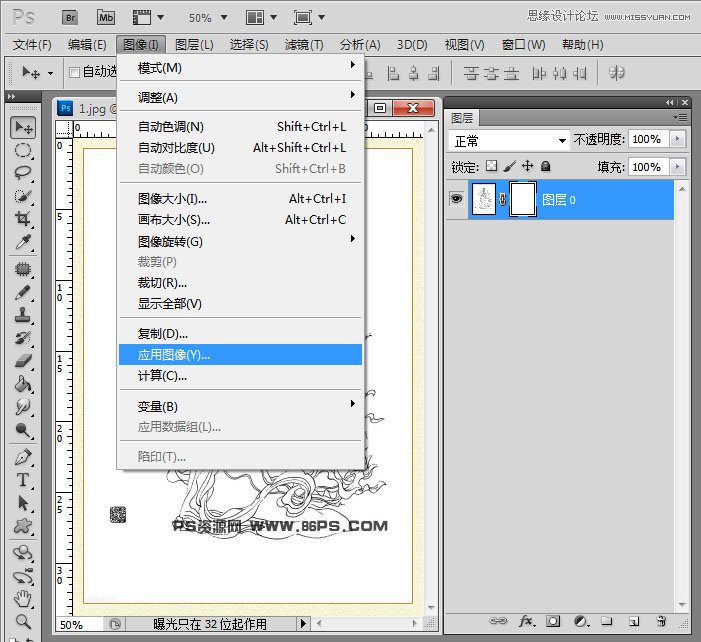
Task: Select the Healing Brush tool
Action: pyautogui.click(x=23, y=269)
